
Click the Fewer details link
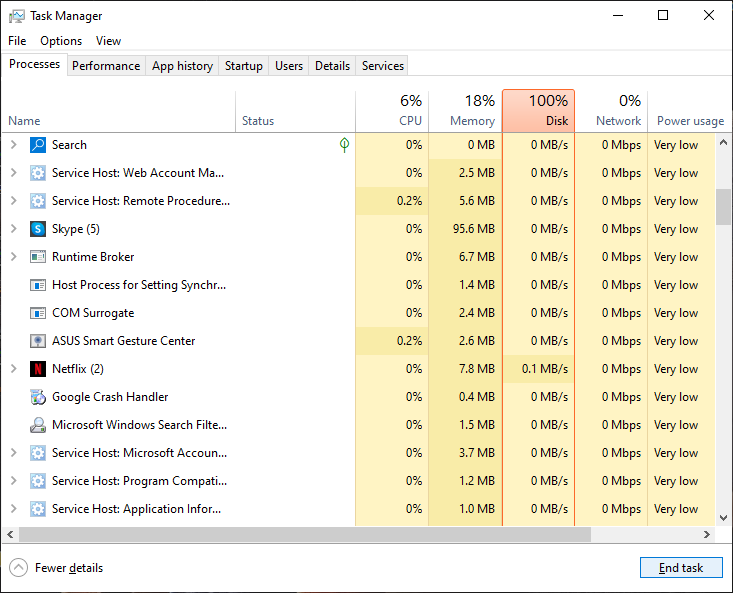tap(69, 568)
